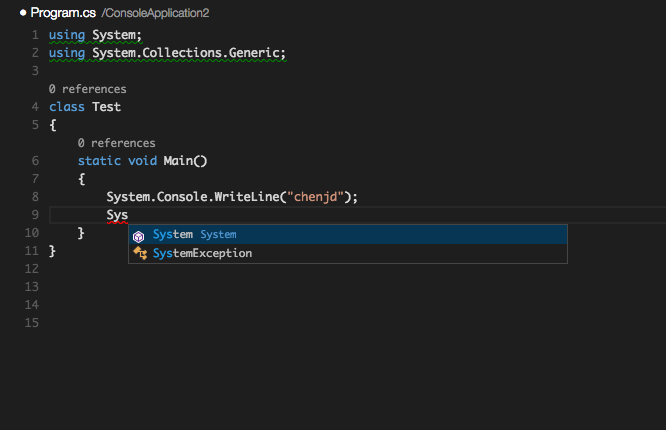
Task: Click the static keyword on line 6
Action: point(99,161)
